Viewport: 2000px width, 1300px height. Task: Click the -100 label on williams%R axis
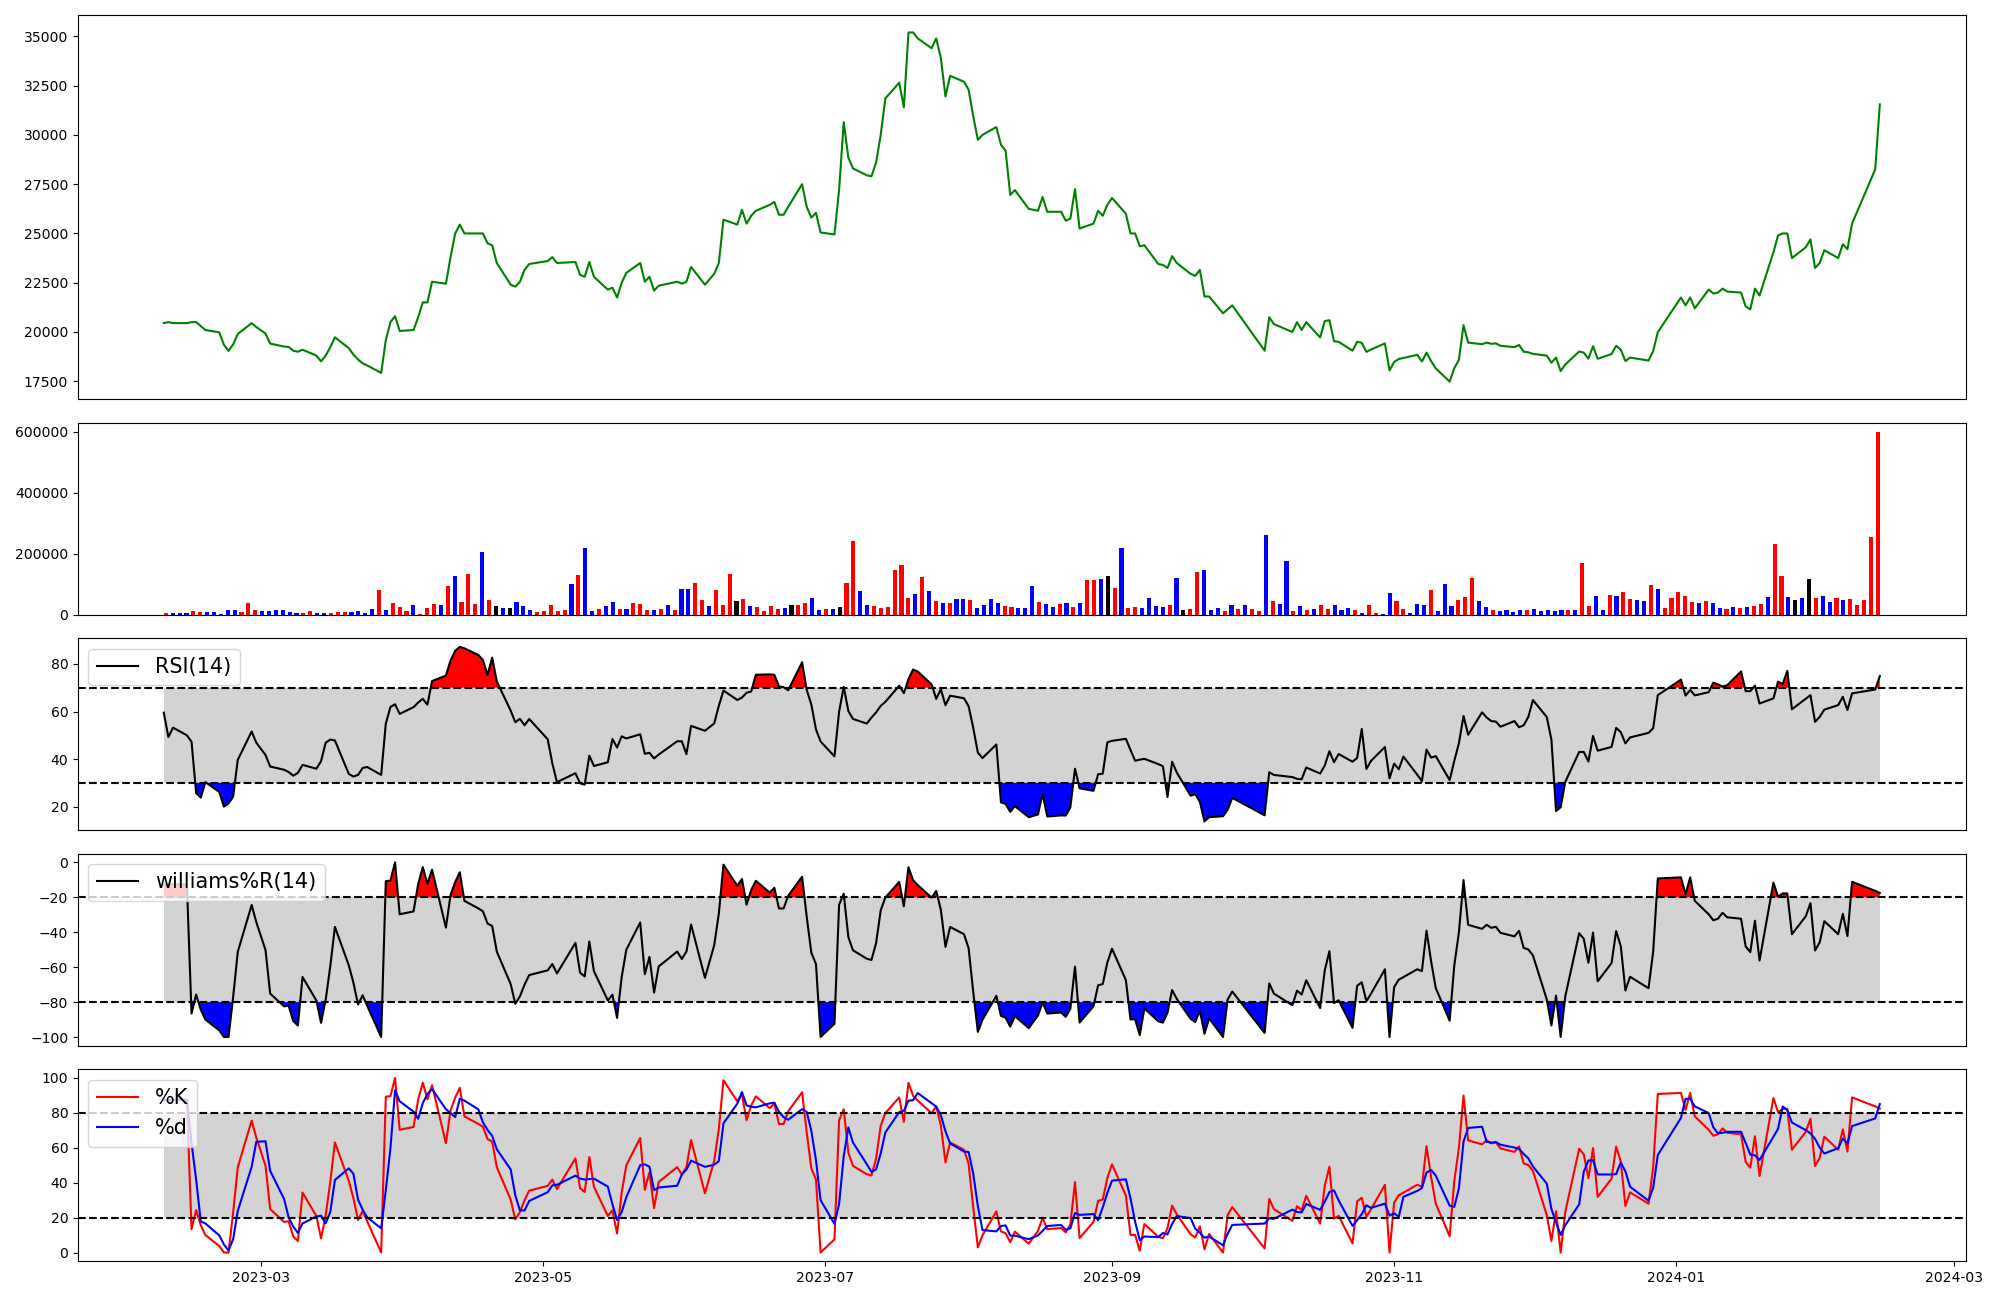(48, 1038)
